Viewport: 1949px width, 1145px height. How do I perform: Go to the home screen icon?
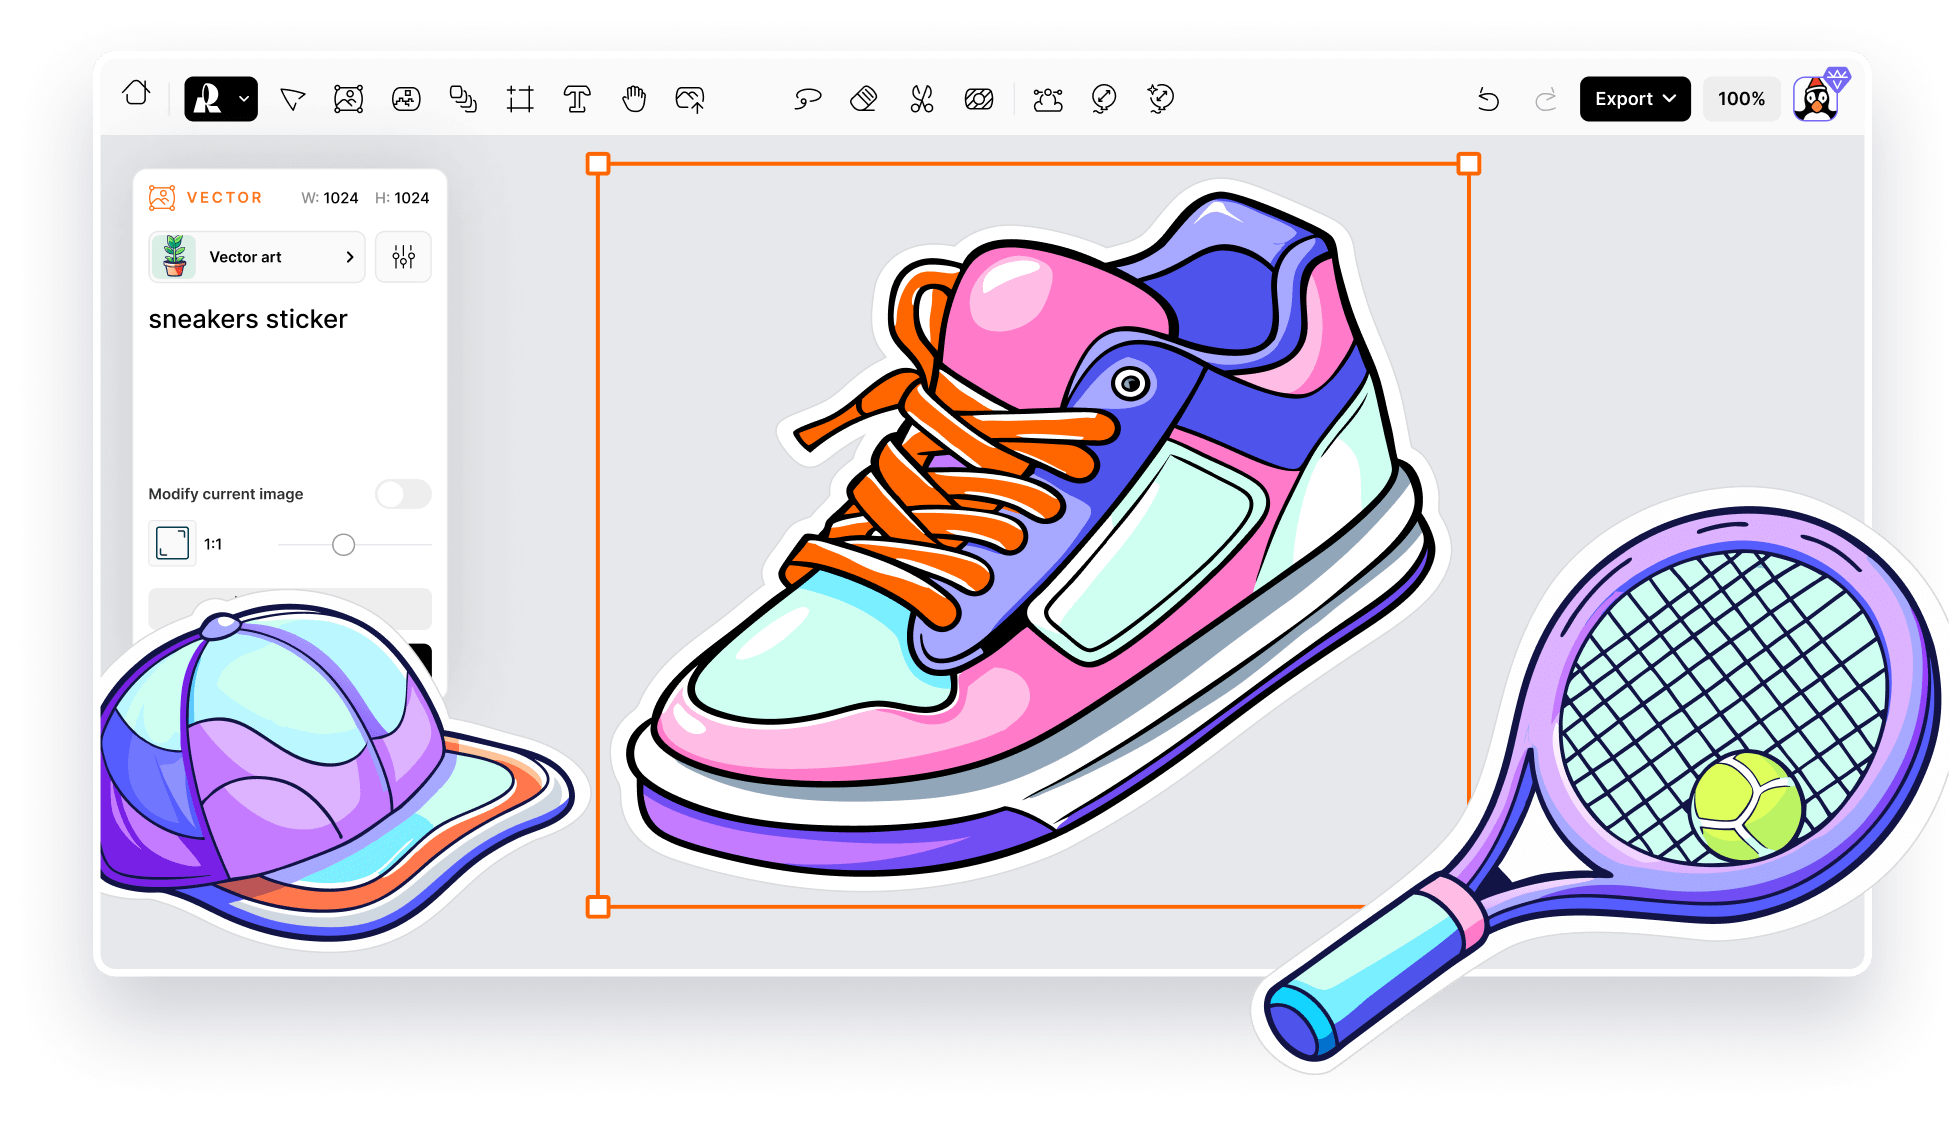tap(136, 94)
